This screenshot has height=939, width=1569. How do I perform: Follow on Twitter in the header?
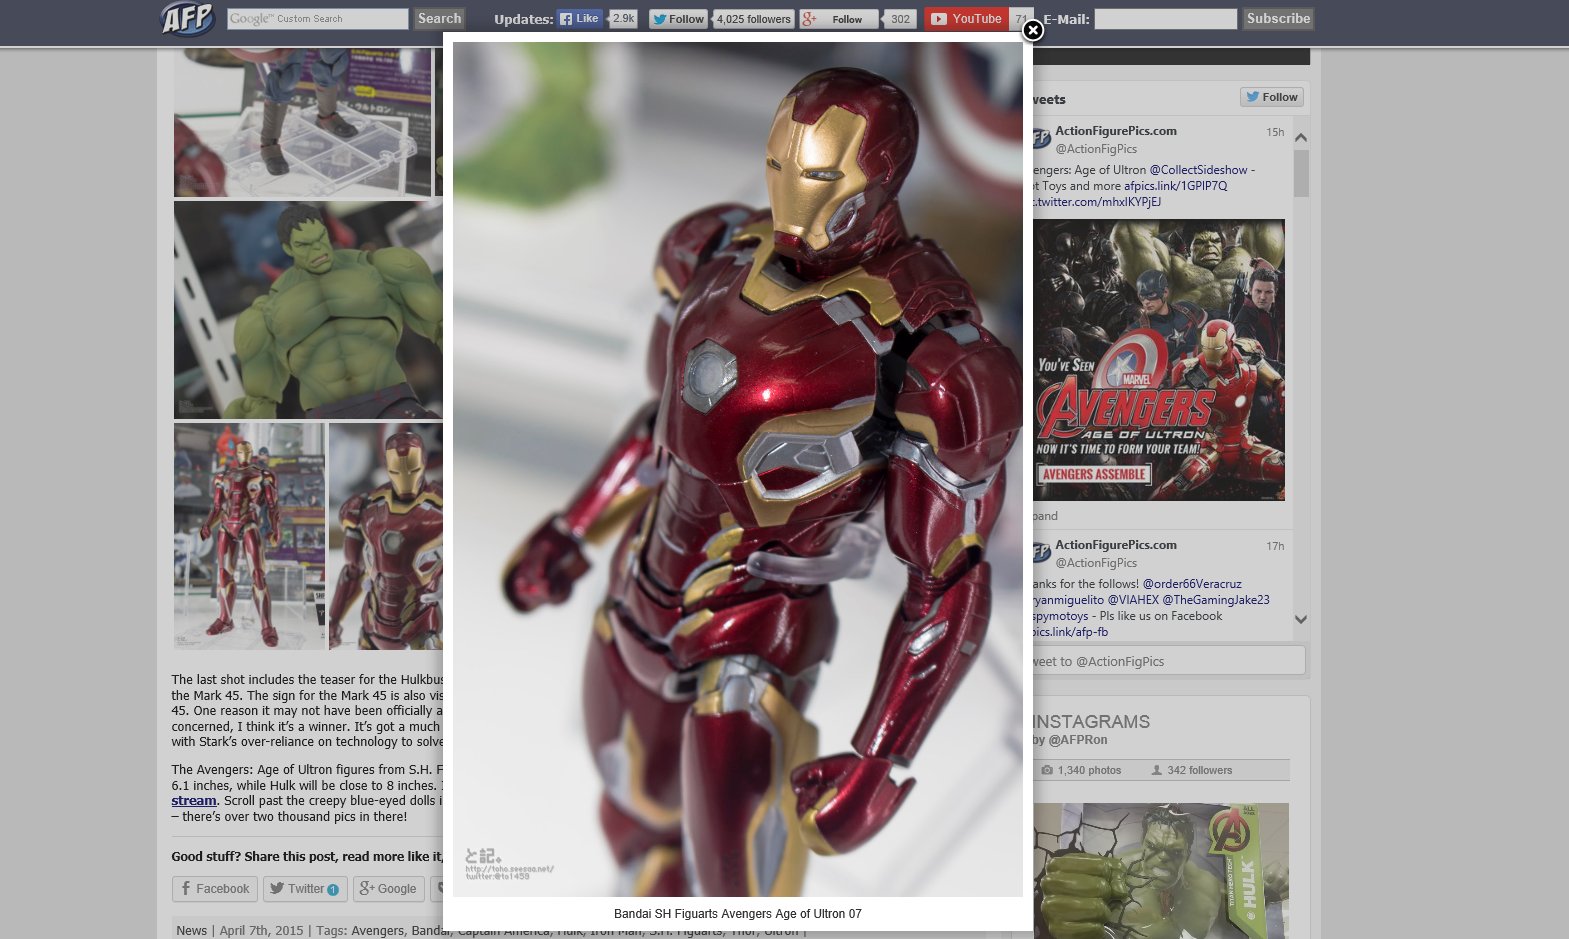pyautogui.click(x=678, y=19)
